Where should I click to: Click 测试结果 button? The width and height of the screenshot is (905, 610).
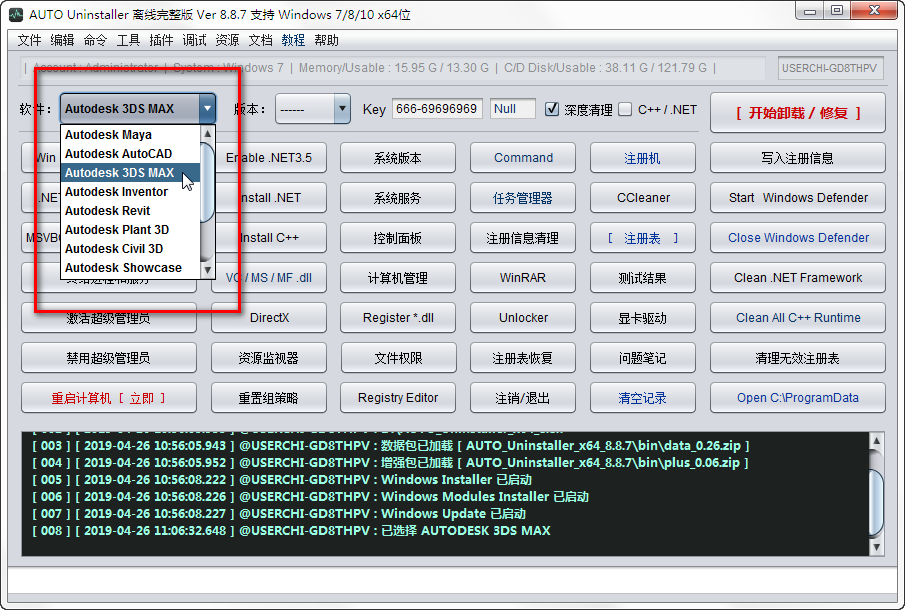pos(642,278)
